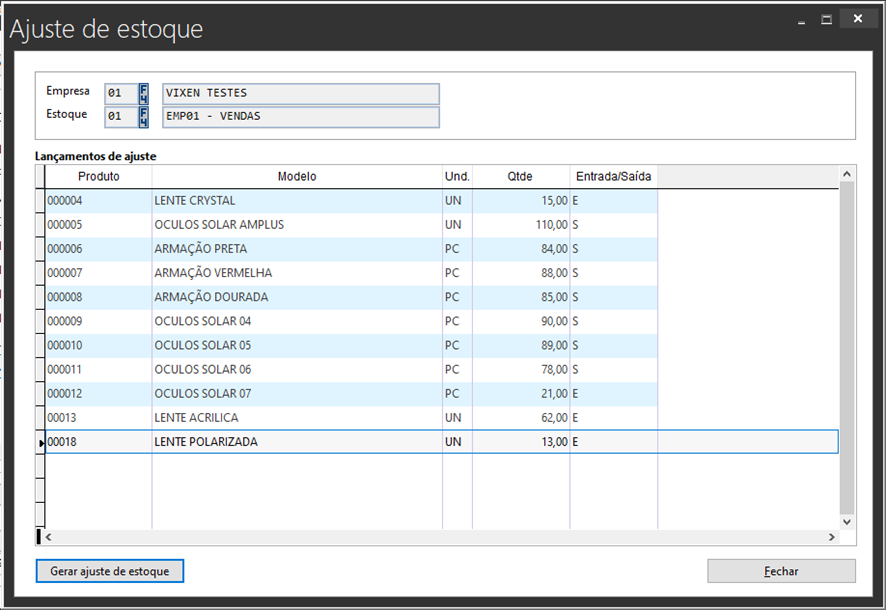Click the current row indicator arrow for 00018
Image resolution: width=886 pixels, height=610 pixels.
click(x=40, y=442)
